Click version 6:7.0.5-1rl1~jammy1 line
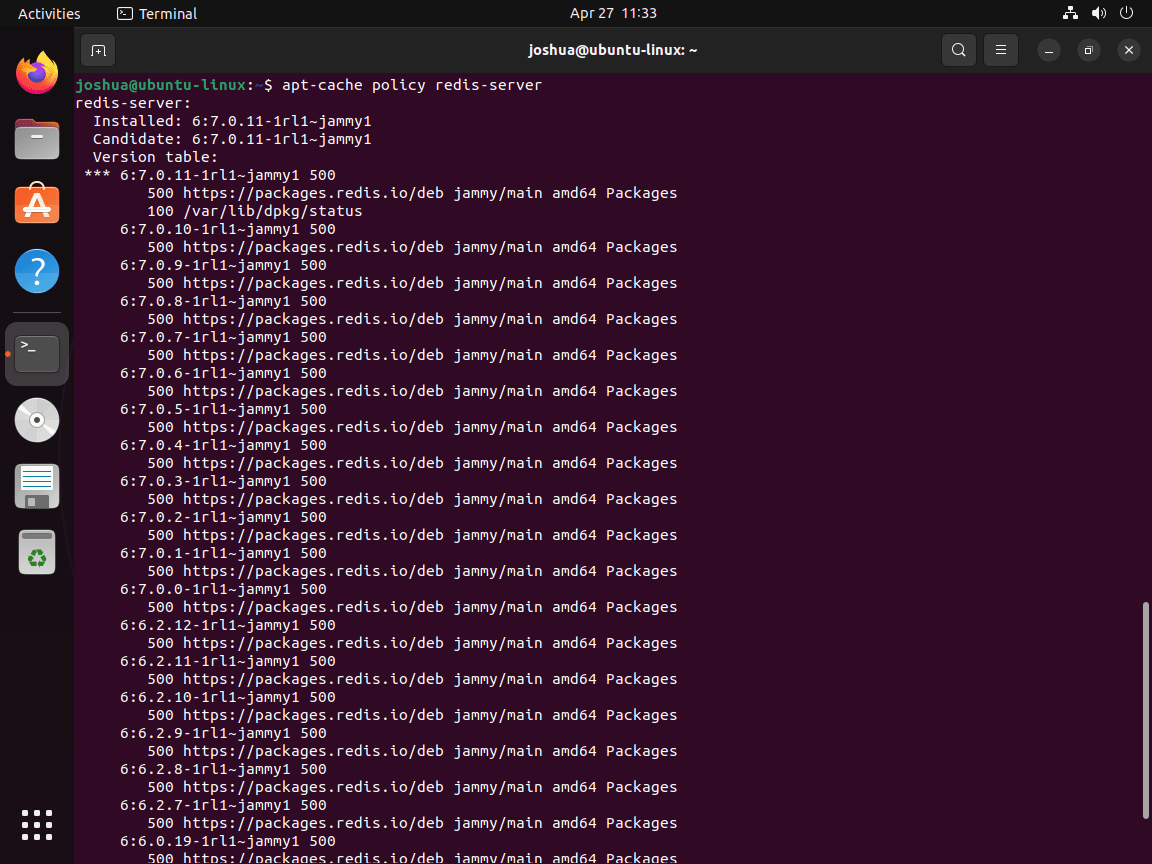The height and width of the screenshot is (864, 1152). [x=223, y=409]
